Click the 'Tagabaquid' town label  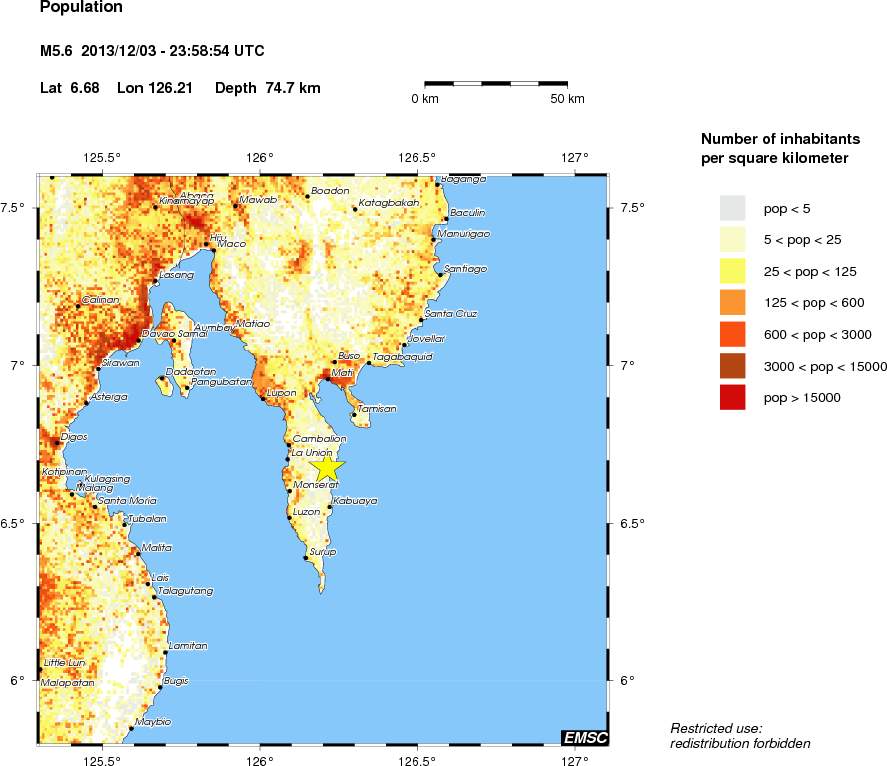(403, 357)
